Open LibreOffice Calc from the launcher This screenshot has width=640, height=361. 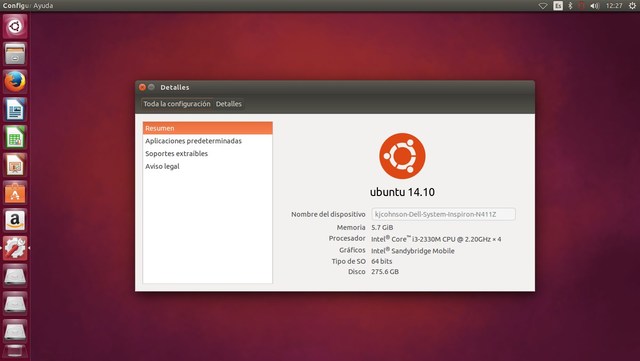(x=15, y=137)
